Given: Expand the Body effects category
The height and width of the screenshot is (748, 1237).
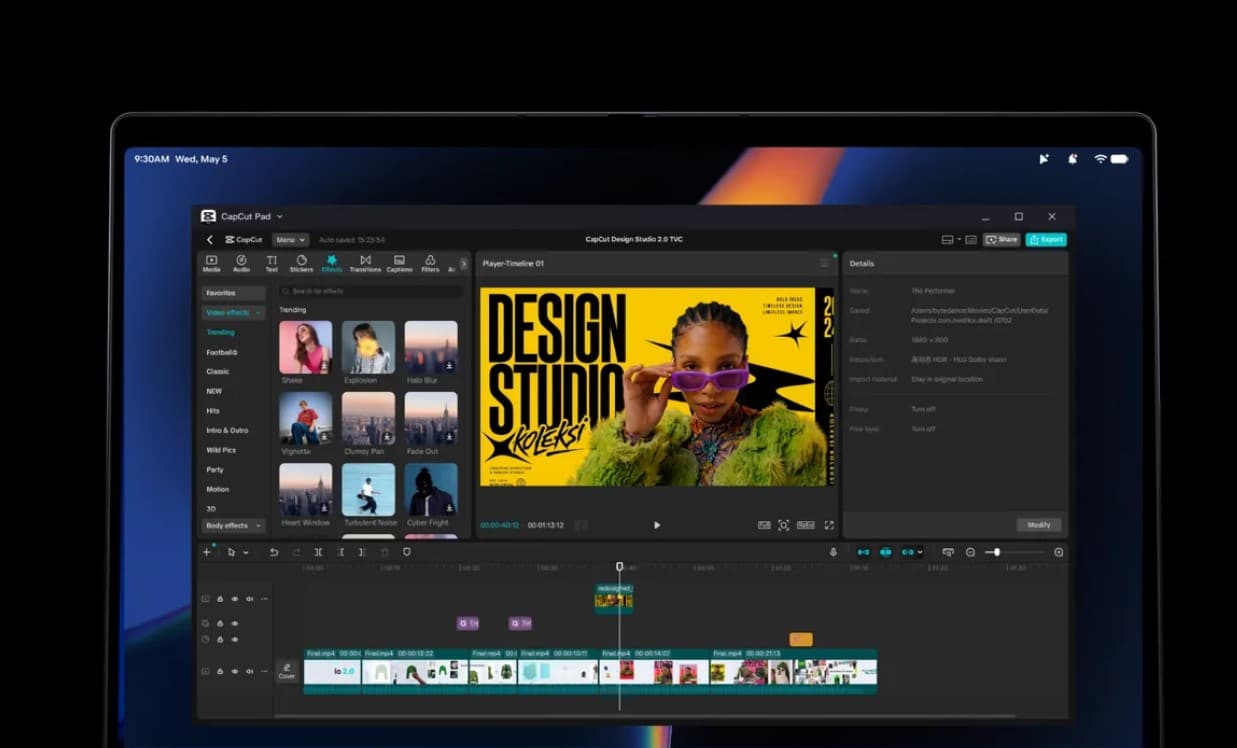Looking at the screenshot, I should pos(234,525).
